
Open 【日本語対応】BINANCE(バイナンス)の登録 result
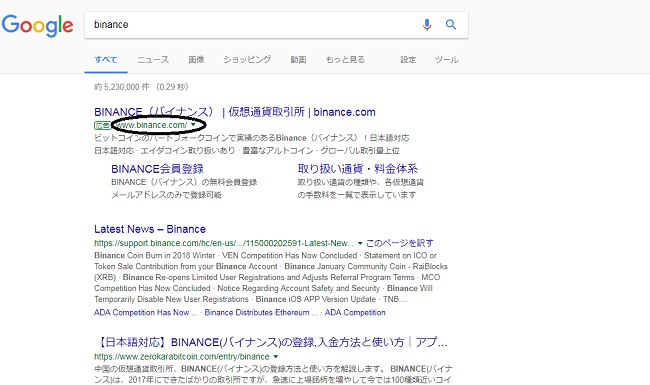[x=272, y=342]
